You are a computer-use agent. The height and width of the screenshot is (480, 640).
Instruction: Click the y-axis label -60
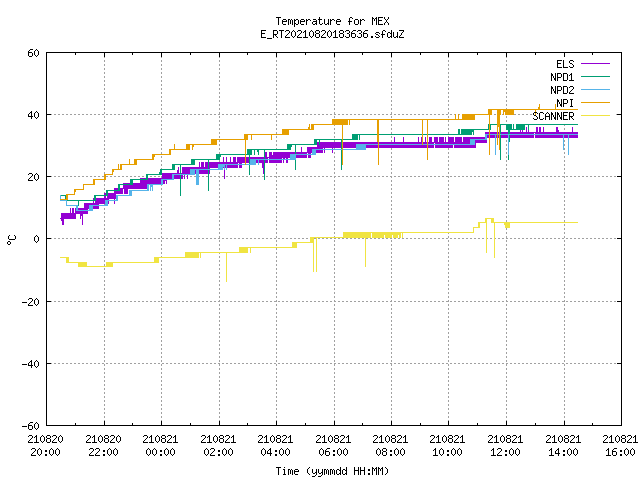[x=31, y=427]
